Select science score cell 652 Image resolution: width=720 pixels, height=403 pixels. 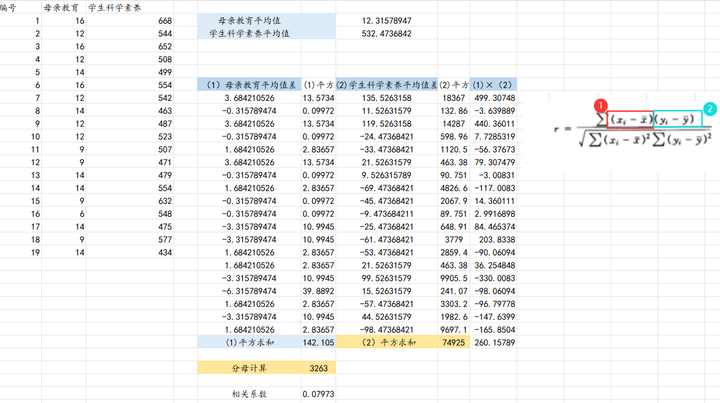[x=129, y=46]
